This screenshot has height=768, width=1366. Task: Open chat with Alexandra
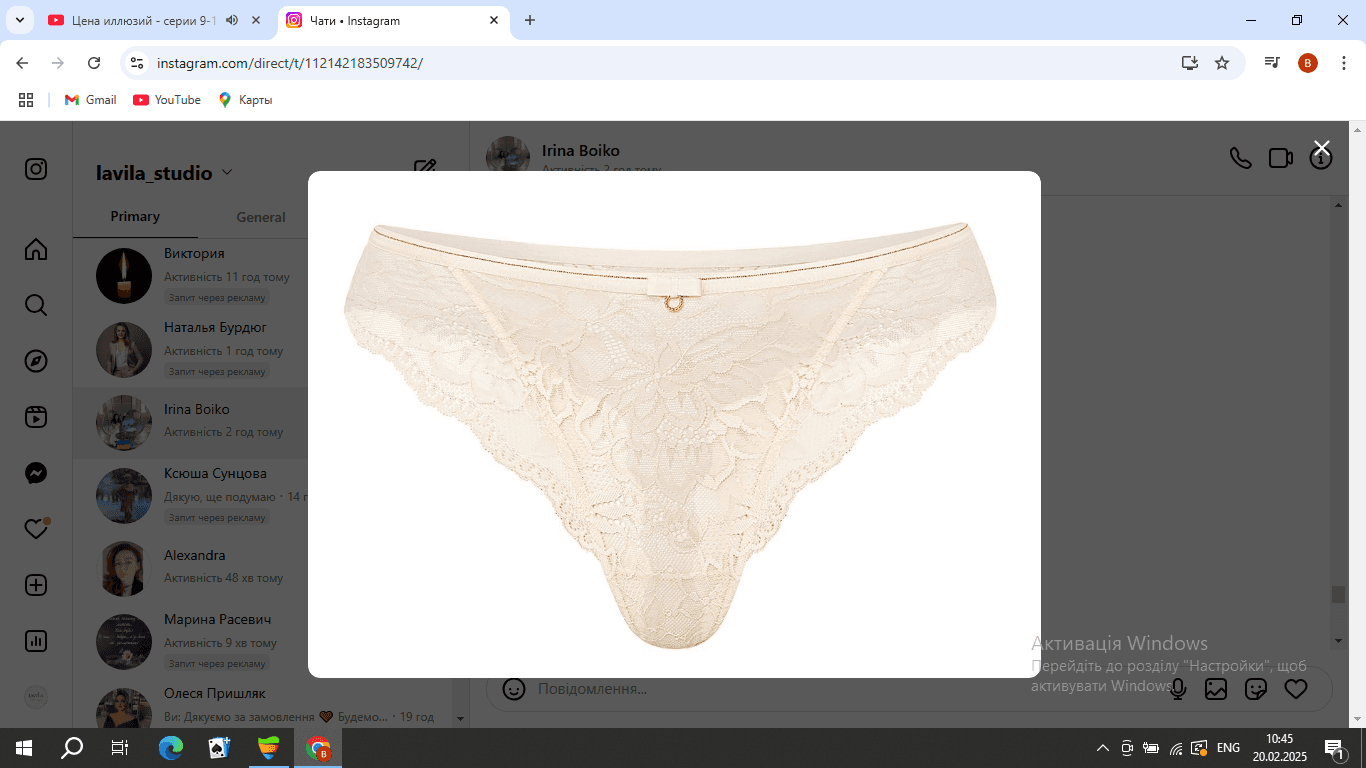point(190,570)
